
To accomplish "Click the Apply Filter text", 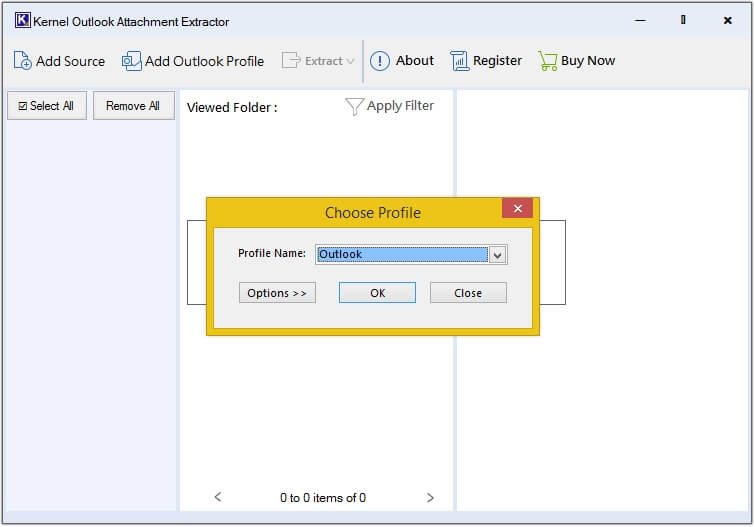I will pos(400,105).
